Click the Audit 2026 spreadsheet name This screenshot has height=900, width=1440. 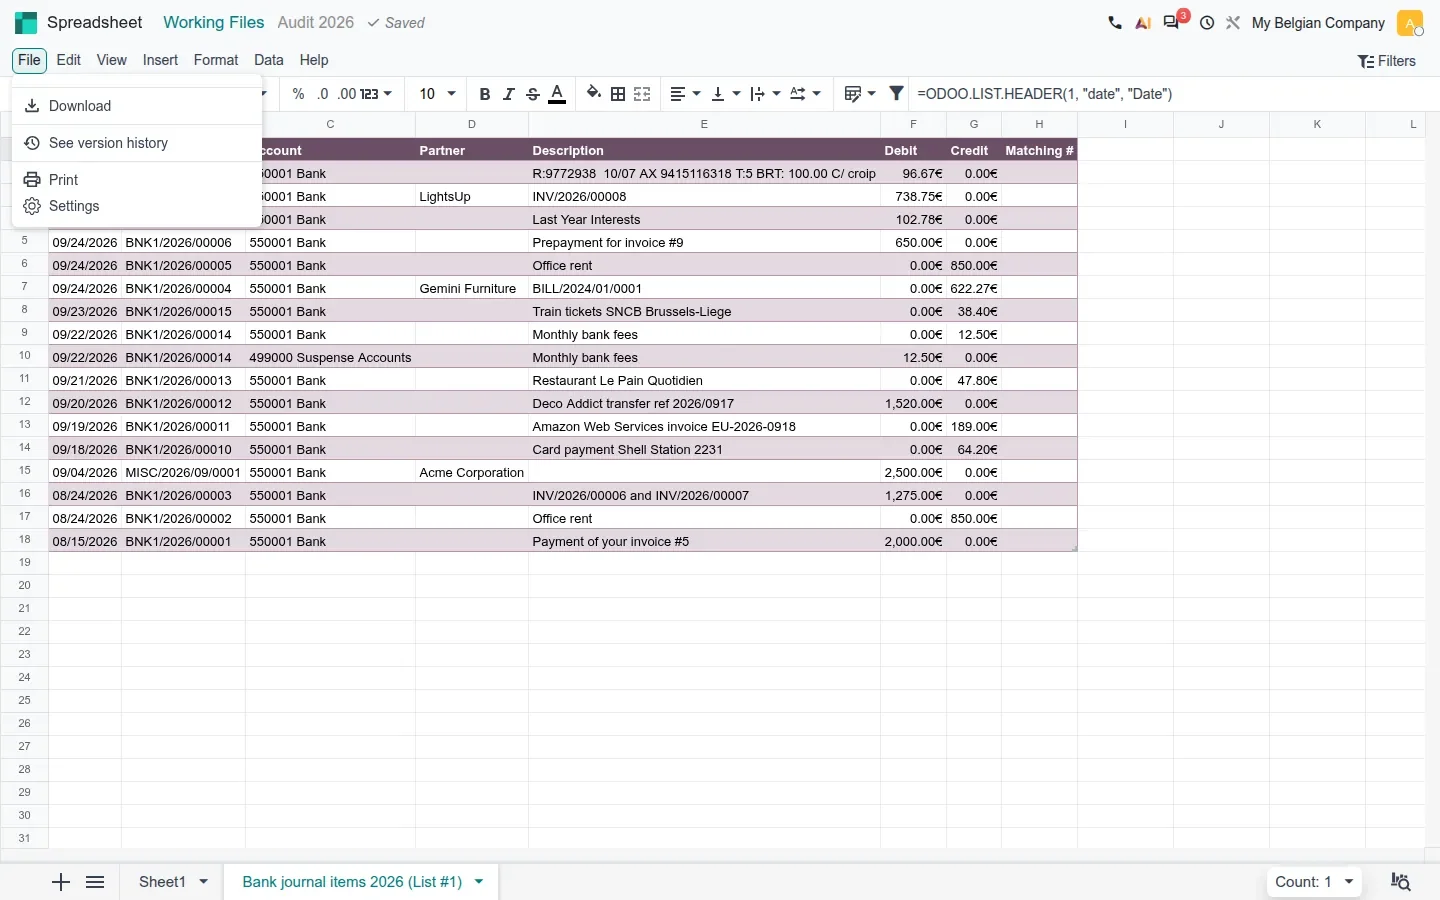[x=316, y=22]
